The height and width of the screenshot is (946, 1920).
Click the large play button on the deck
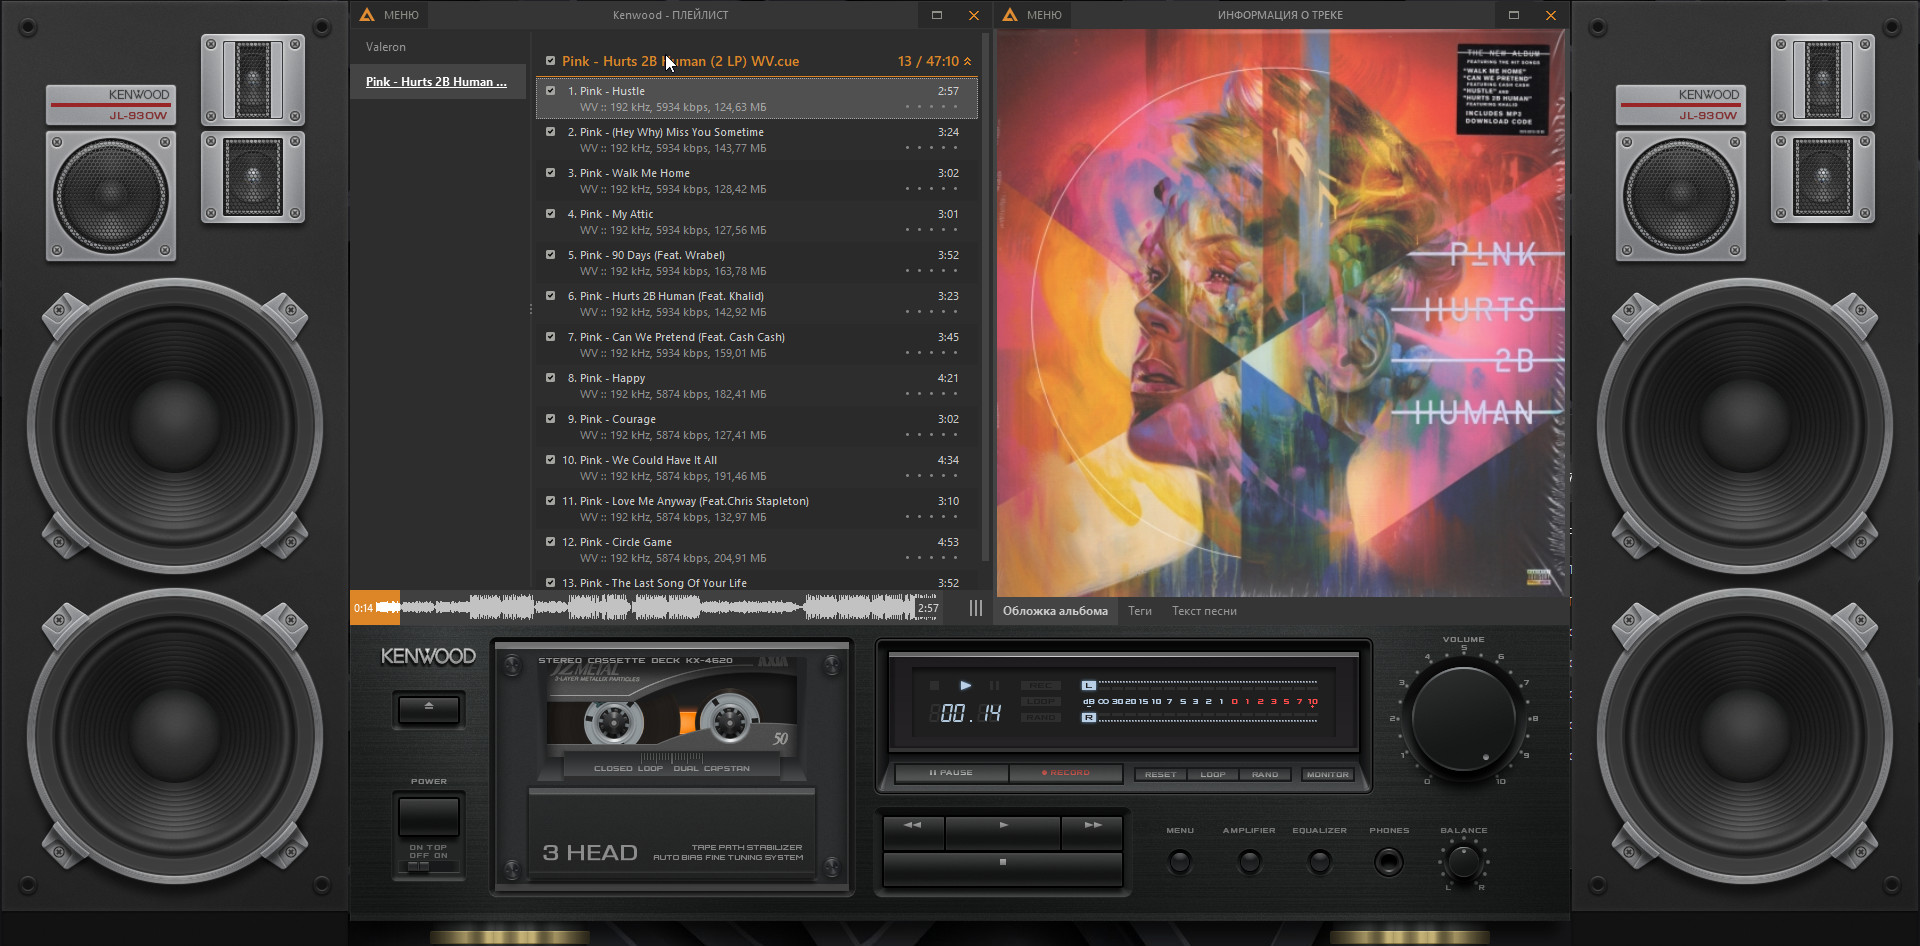(1003, 831)
